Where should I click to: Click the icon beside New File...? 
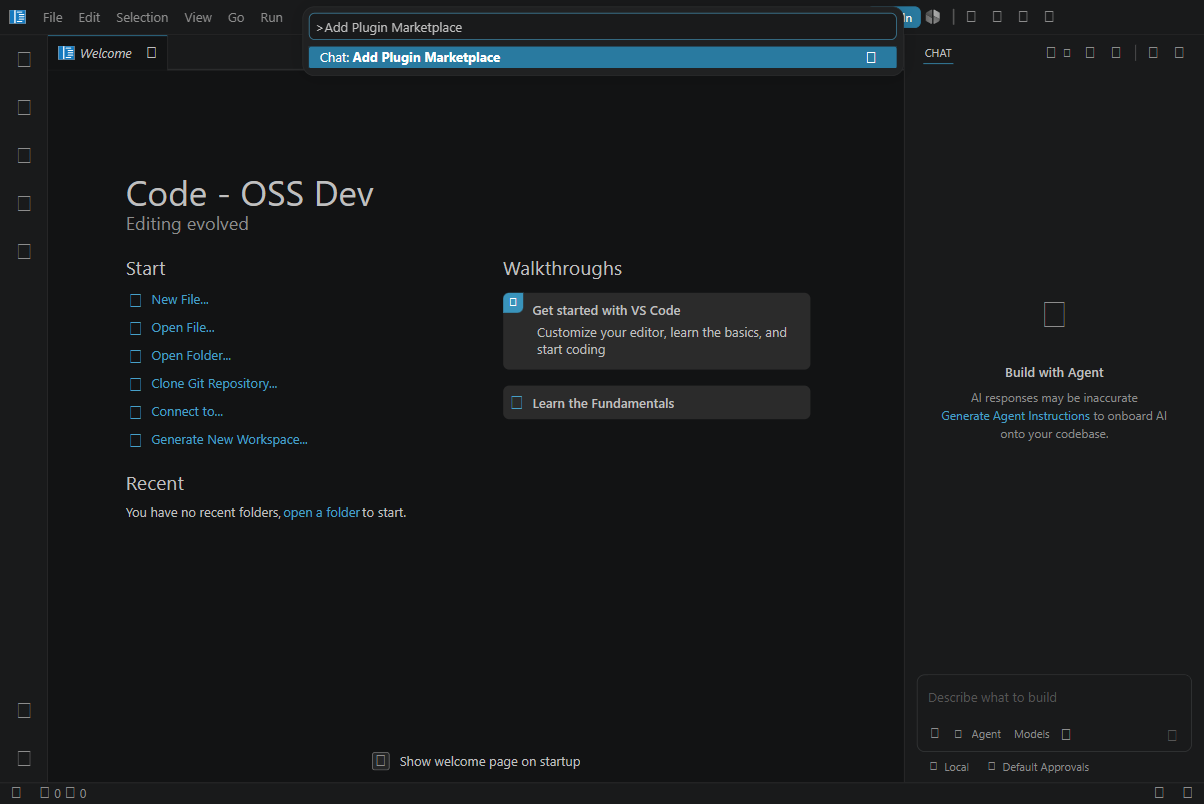[x=135, y=300]
